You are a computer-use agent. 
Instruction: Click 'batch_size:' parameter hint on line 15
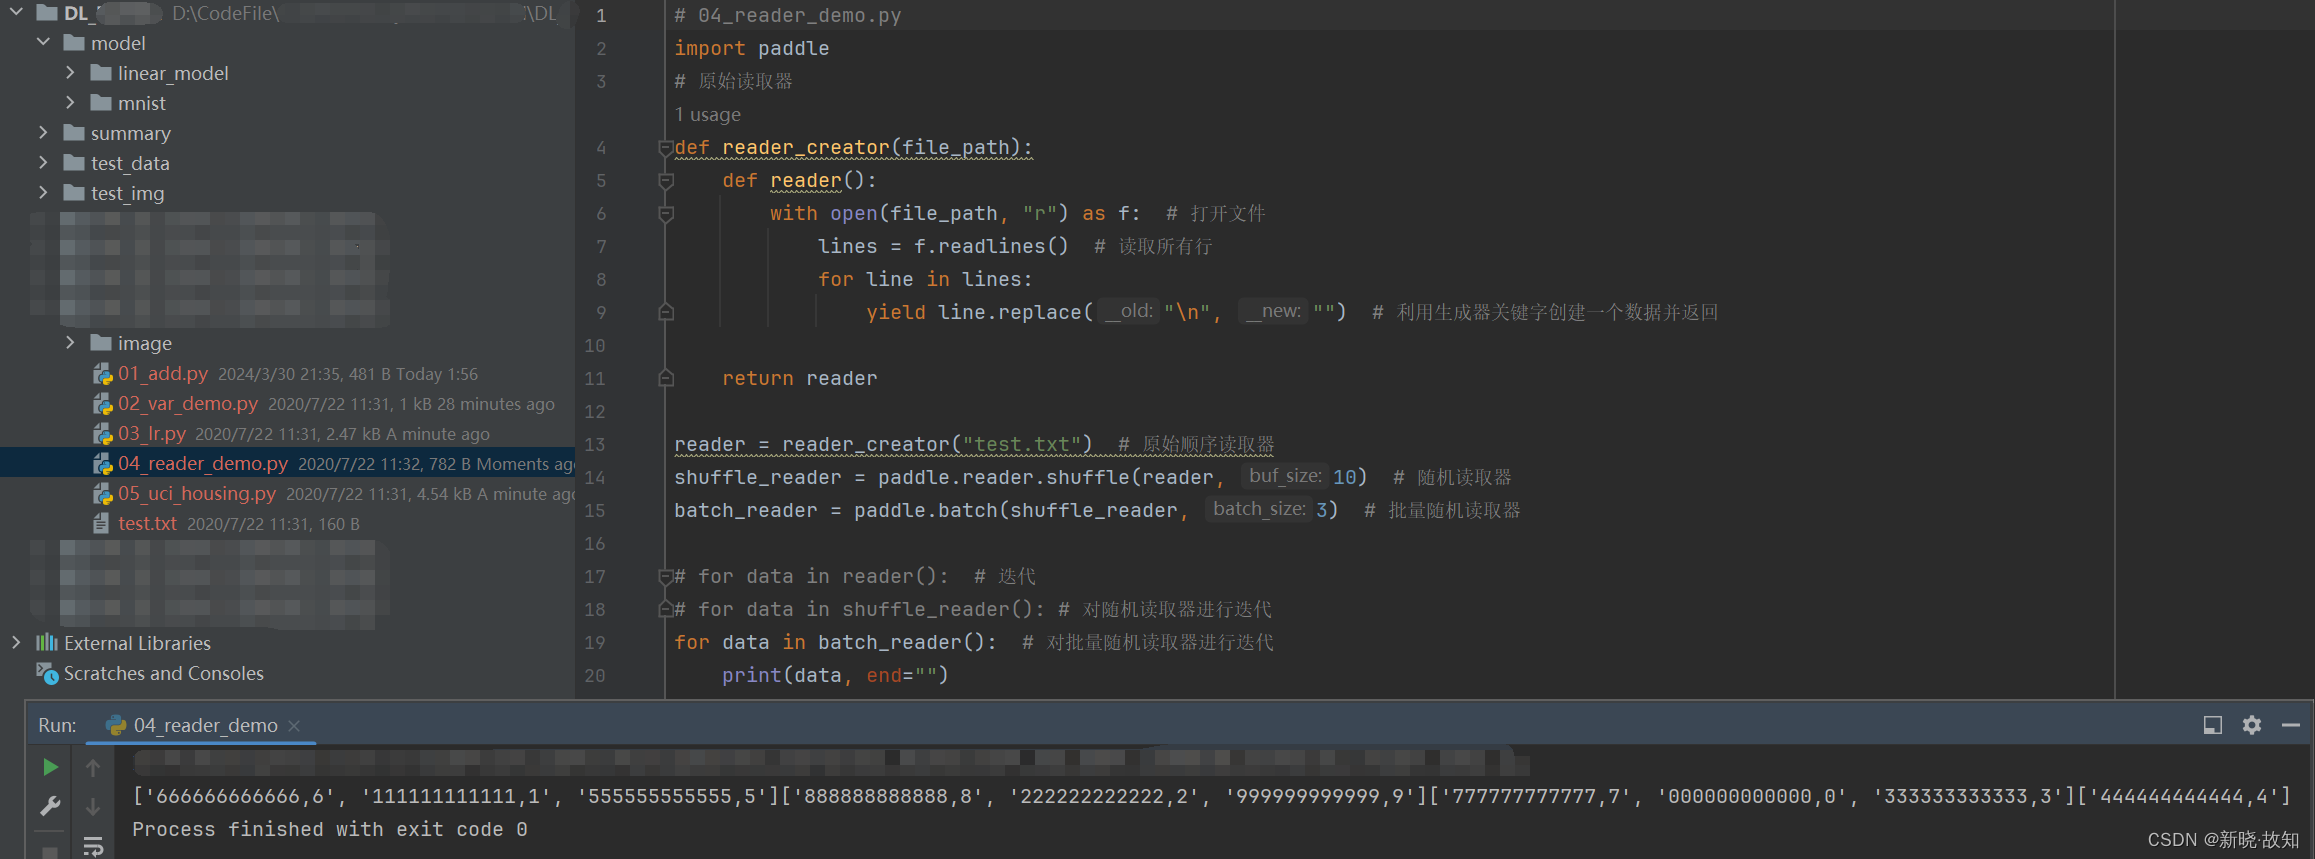click(x=1259, y=509)
